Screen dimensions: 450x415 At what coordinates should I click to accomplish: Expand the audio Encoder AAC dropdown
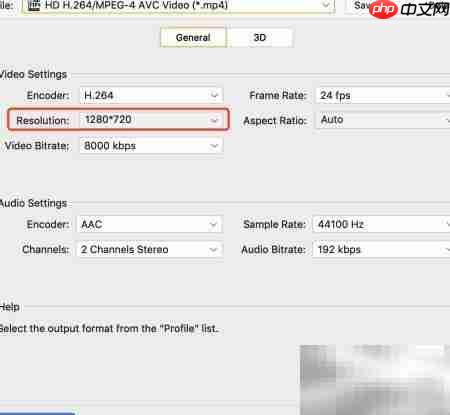click(149, 224)
